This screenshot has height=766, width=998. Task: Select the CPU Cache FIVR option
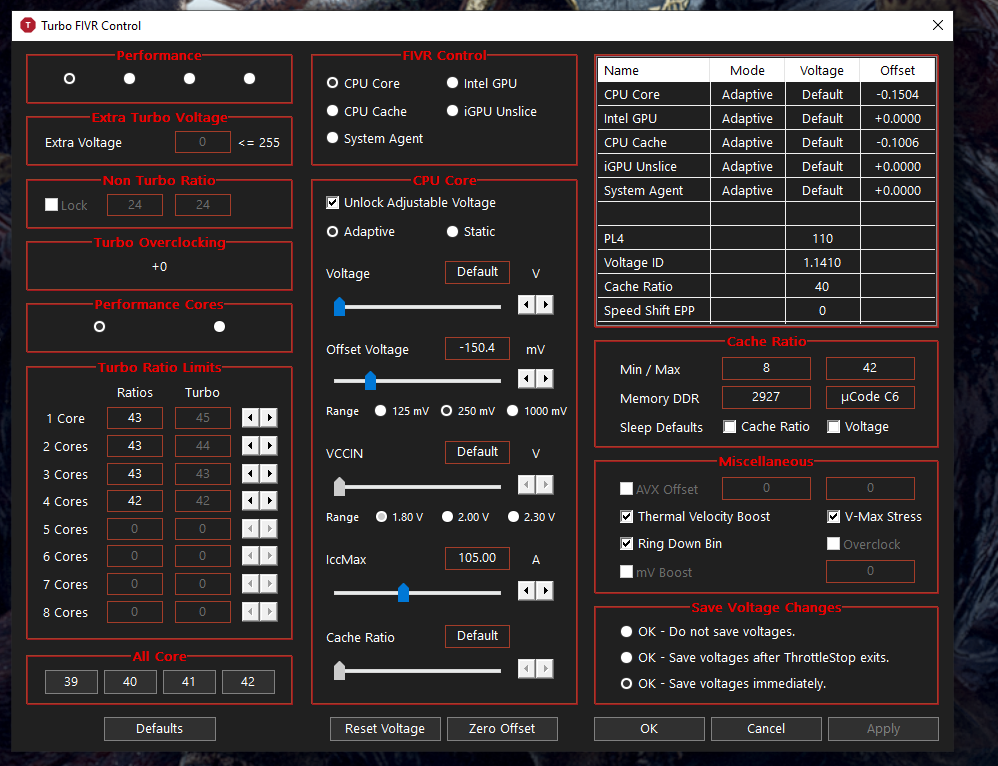coord(367,111)
